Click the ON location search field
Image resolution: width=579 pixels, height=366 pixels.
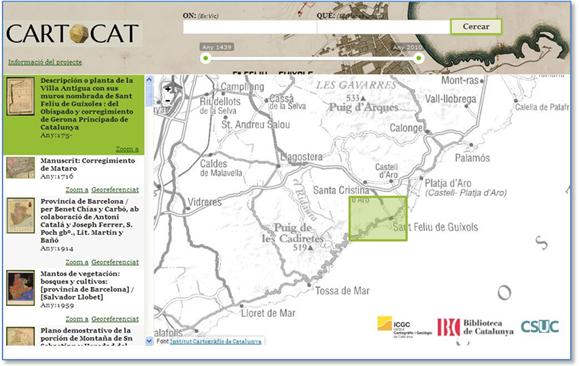250,27
